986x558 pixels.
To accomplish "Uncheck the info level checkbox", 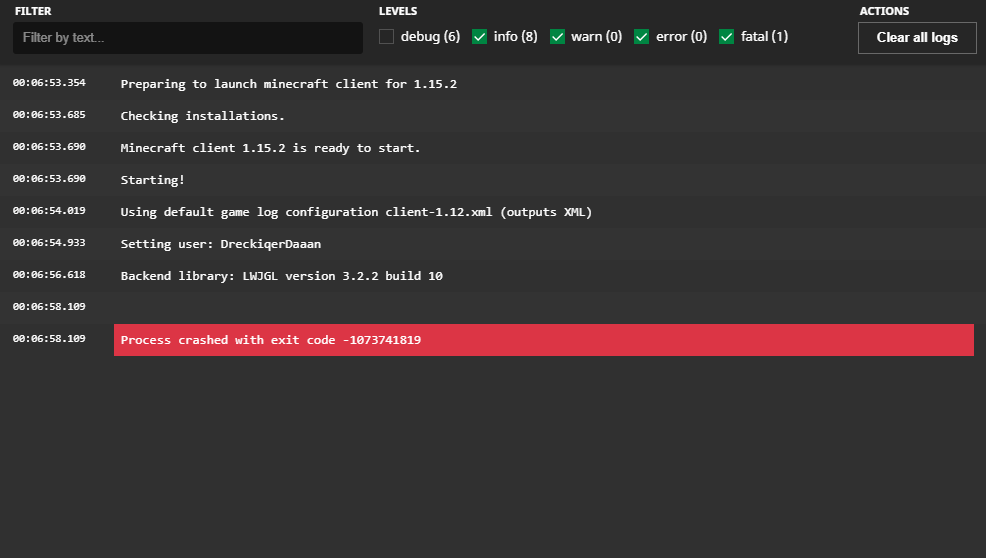I will 480,37.
